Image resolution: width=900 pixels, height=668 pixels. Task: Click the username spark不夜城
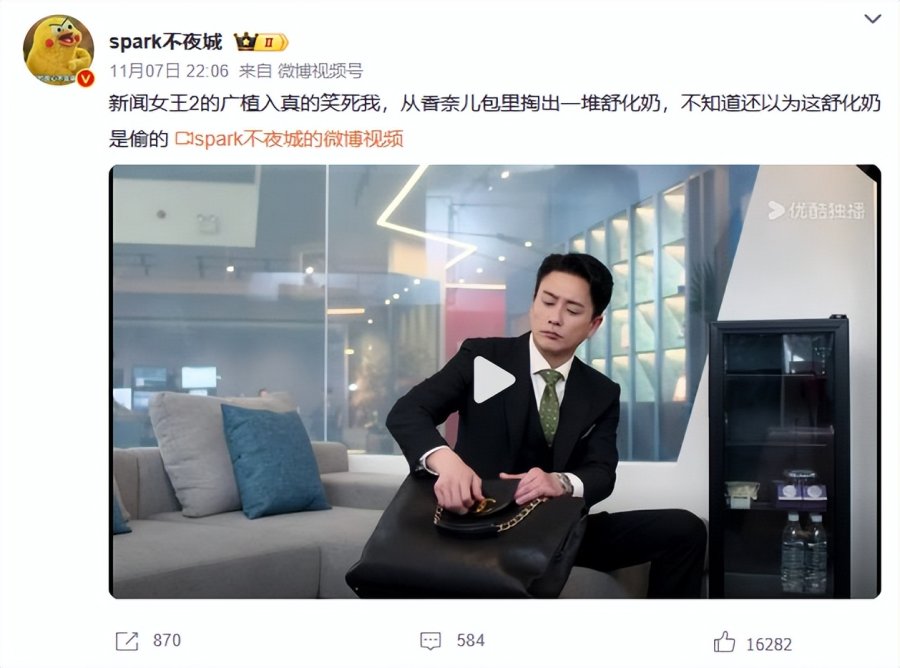click(x=165, y=41)
